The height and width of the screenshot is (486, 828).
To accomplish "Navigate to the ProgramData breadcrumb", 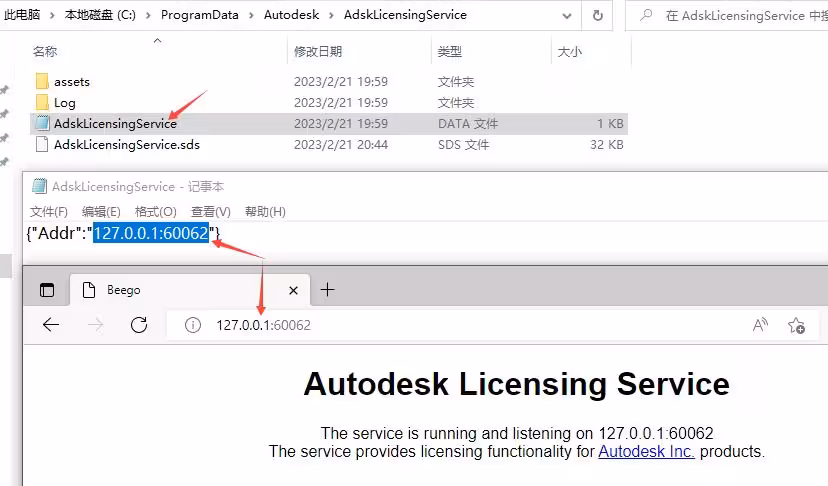I will coord(200,15).
